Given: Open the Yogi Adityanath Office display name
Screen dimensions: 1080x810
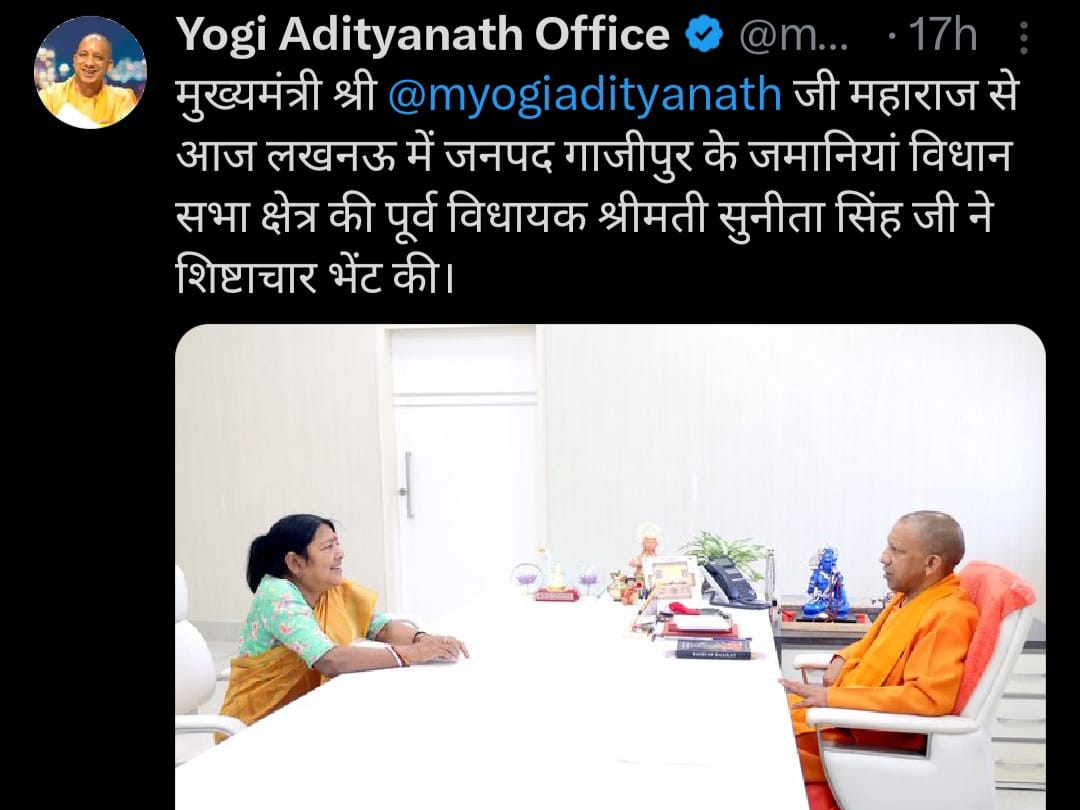Looking at the screenshot, I should click(x=423, y=35).
